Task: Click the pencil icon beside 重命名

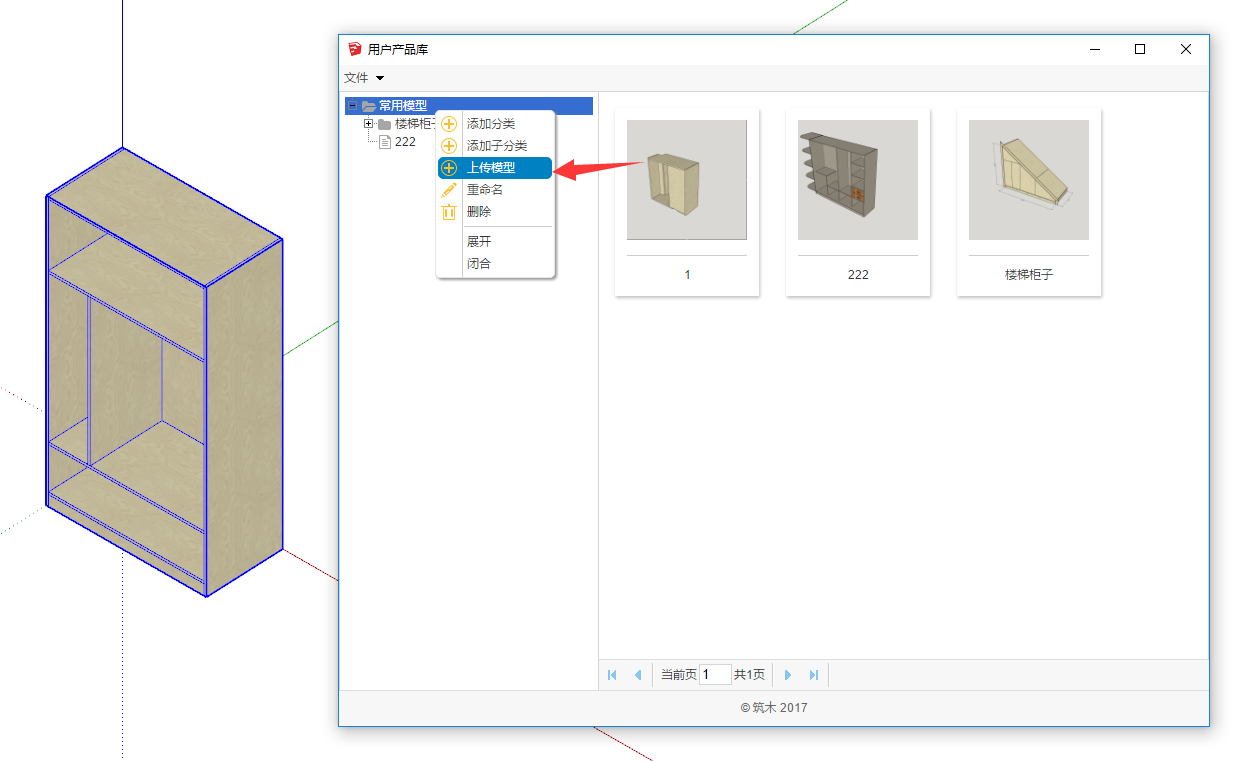Action: (449, 190)
